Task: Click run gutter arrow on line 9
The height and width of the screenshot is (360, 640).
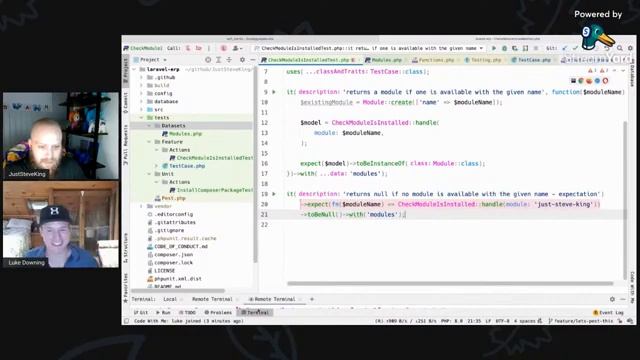Action: tap(274, 92)
